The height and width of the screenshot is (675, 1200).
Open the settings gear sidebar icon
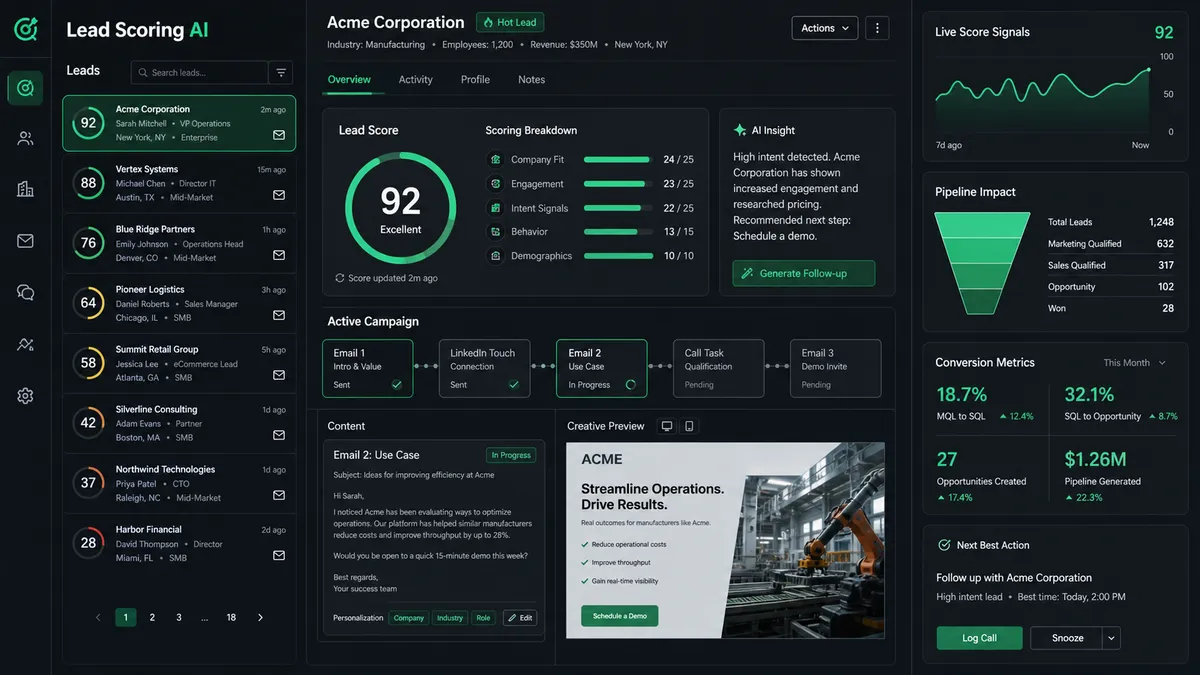pos(25,396)
